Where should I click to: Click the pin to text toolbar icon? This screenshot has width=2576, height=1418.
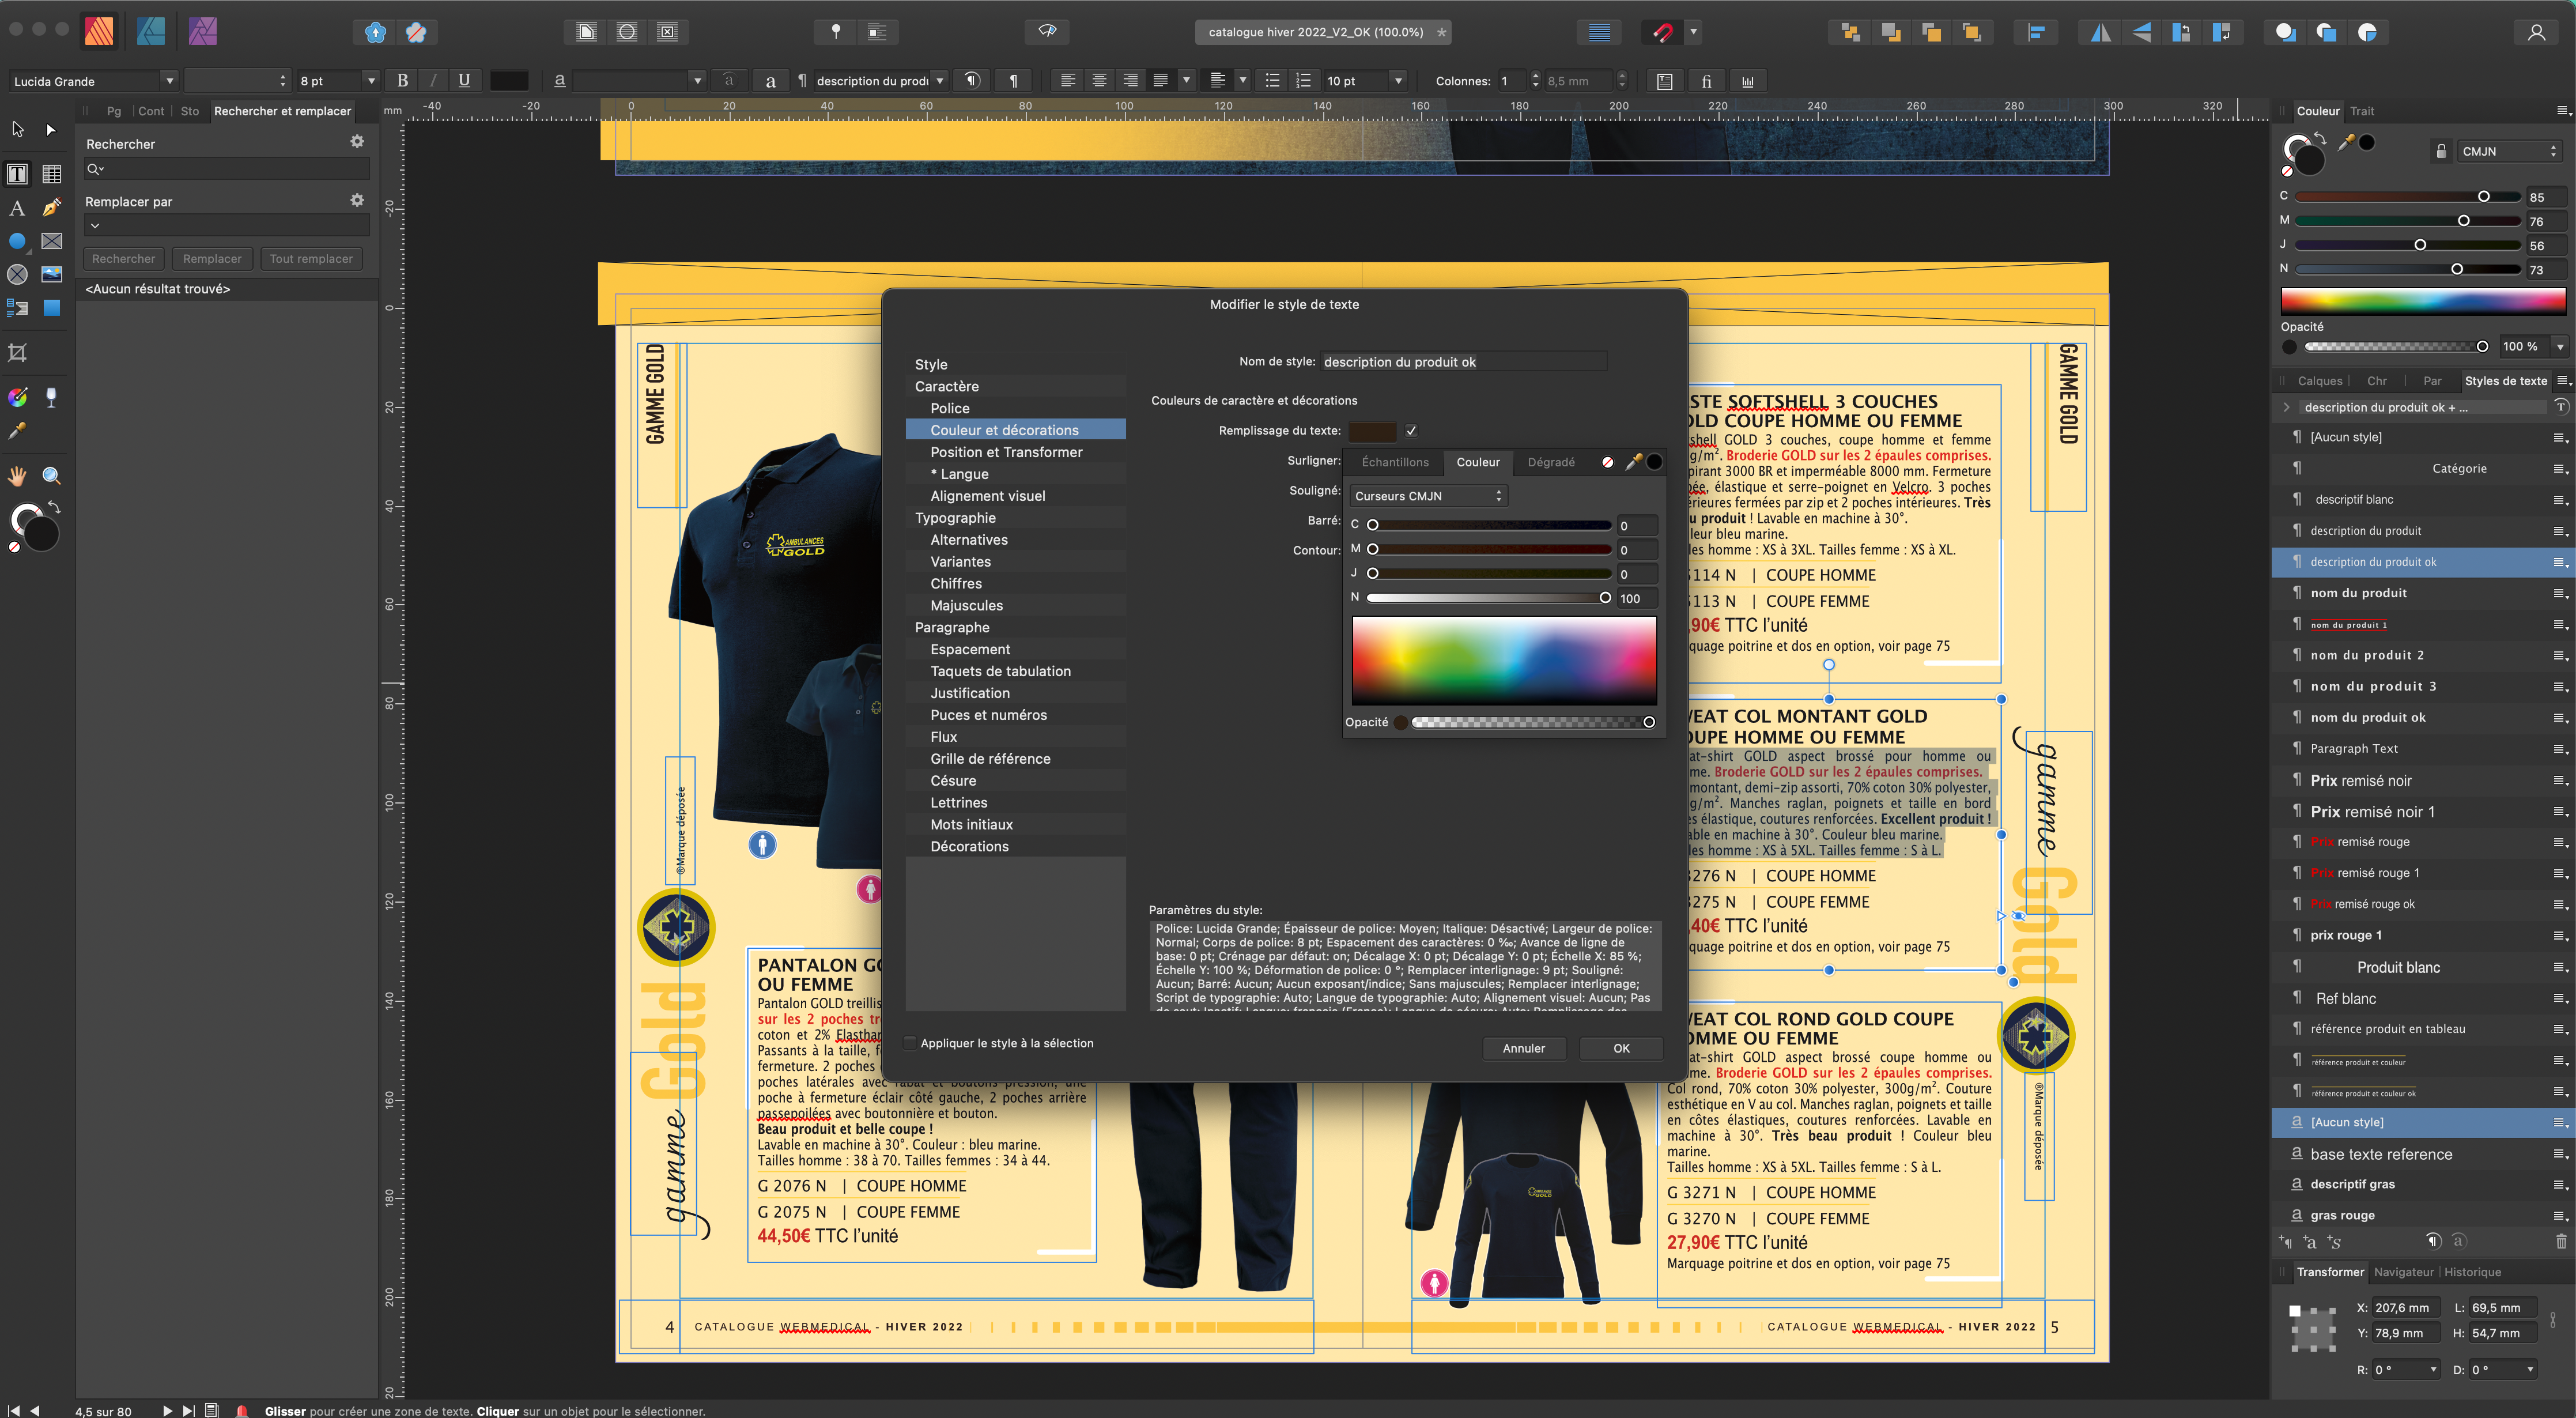pos(836,32)
